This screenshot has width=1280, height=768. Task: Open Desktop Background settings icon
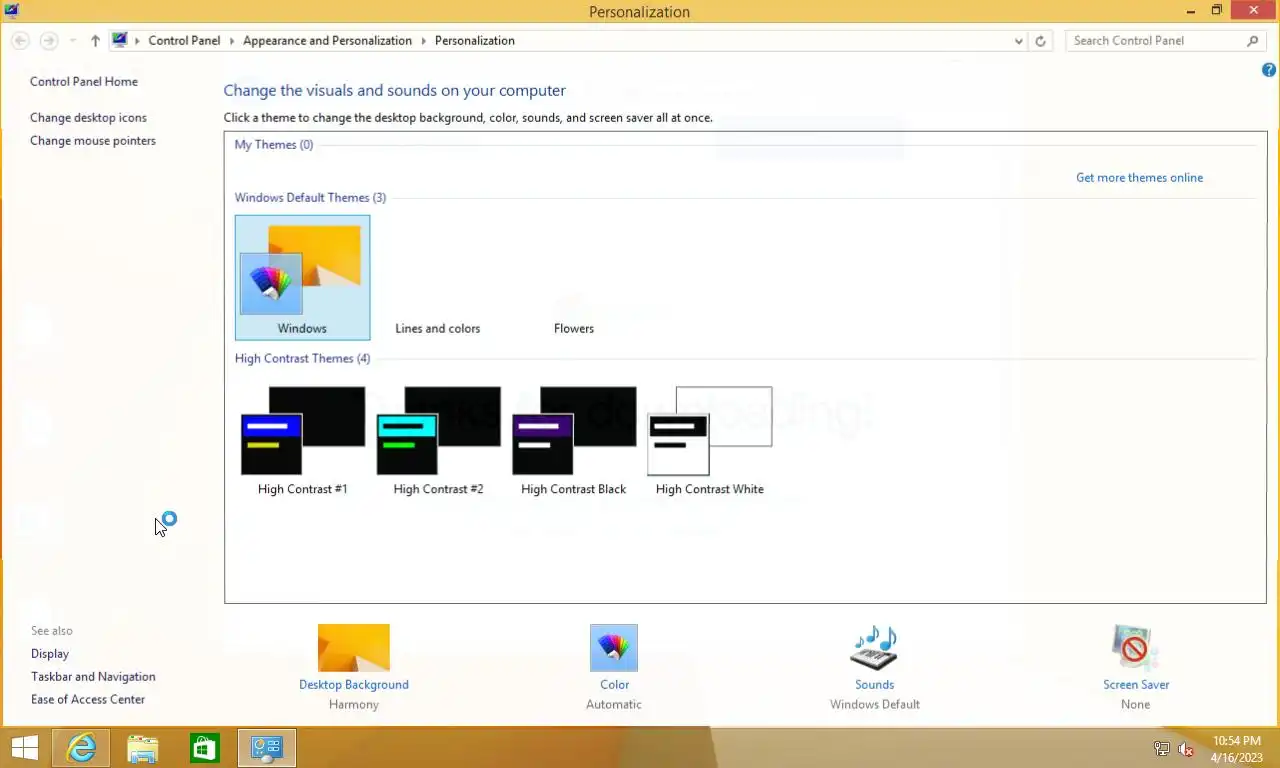coord(353,648)
